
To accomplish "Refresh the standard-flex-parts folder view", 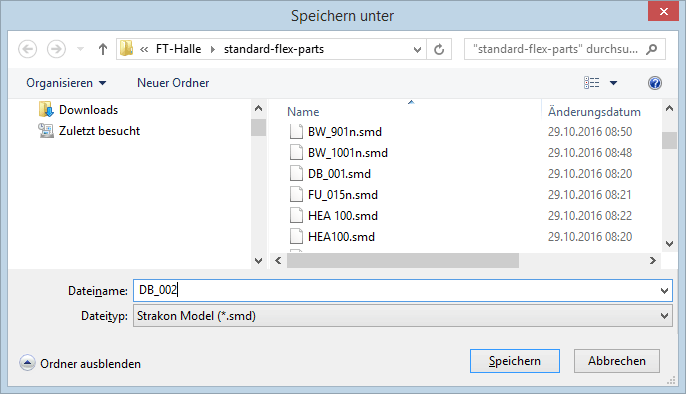I will (439, 49).
